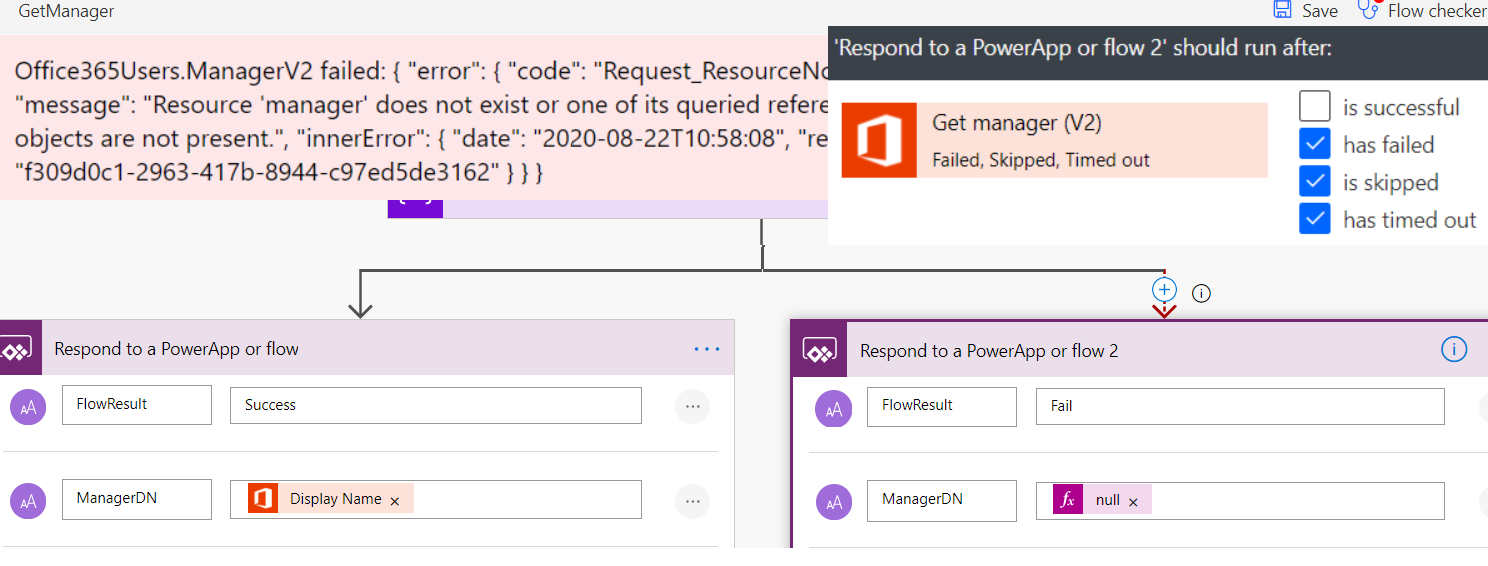Edit the Success value field
This screenshot has height=566, width=1488.
point(436,405)
